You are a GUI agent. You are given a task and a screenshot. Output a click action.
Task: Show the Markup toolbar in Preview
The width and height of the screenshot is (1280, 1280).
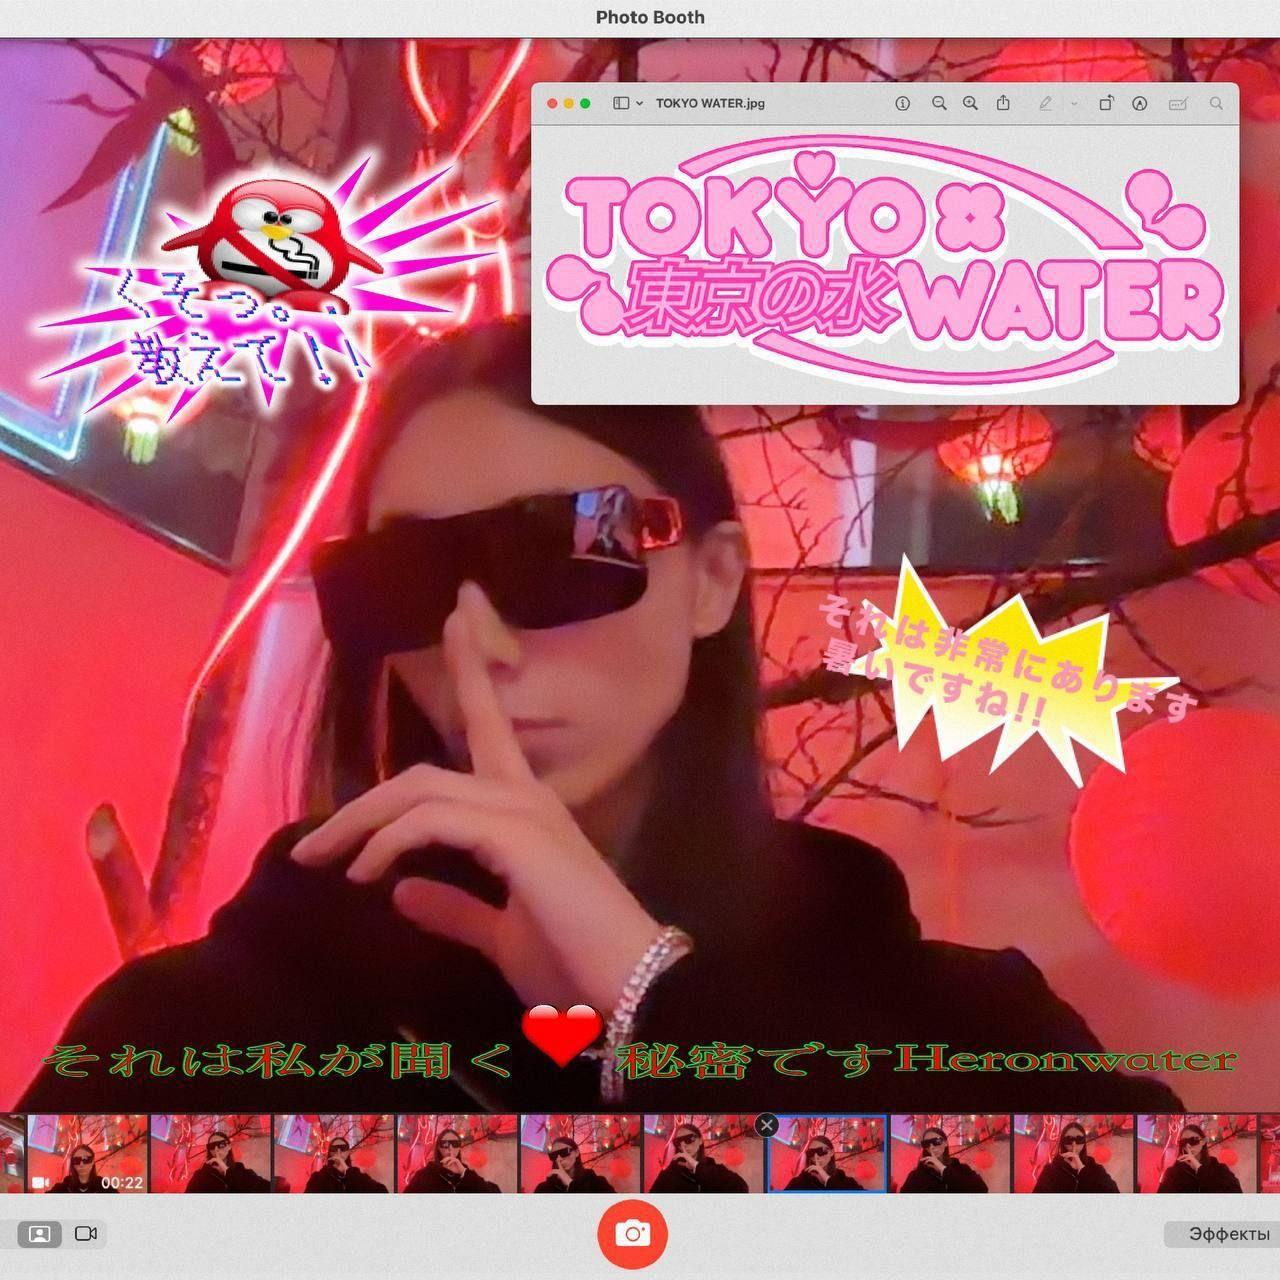(x=1139, y=103)
